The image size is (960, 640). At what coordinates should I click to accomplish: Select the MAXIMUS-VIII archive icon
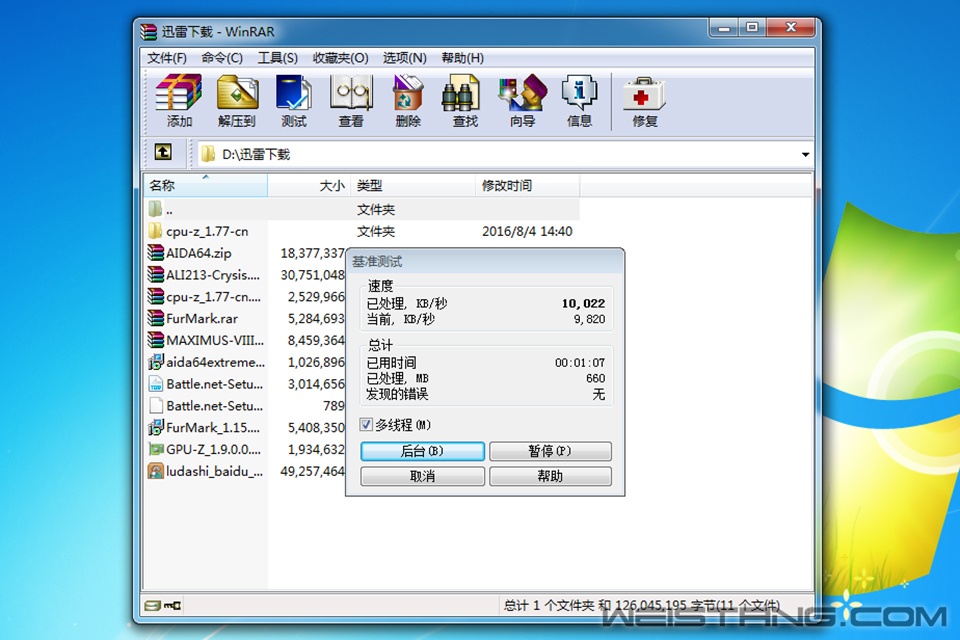click(x=156, y=340)
